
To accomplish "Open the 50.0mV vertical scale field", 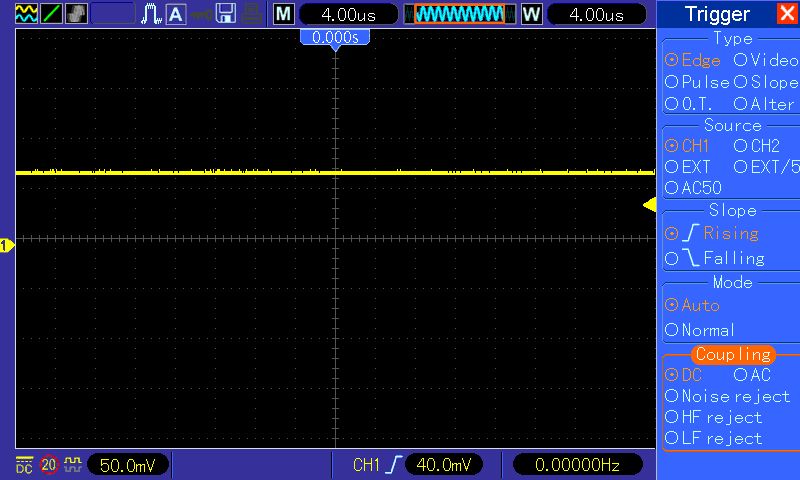I will point(125,465).
